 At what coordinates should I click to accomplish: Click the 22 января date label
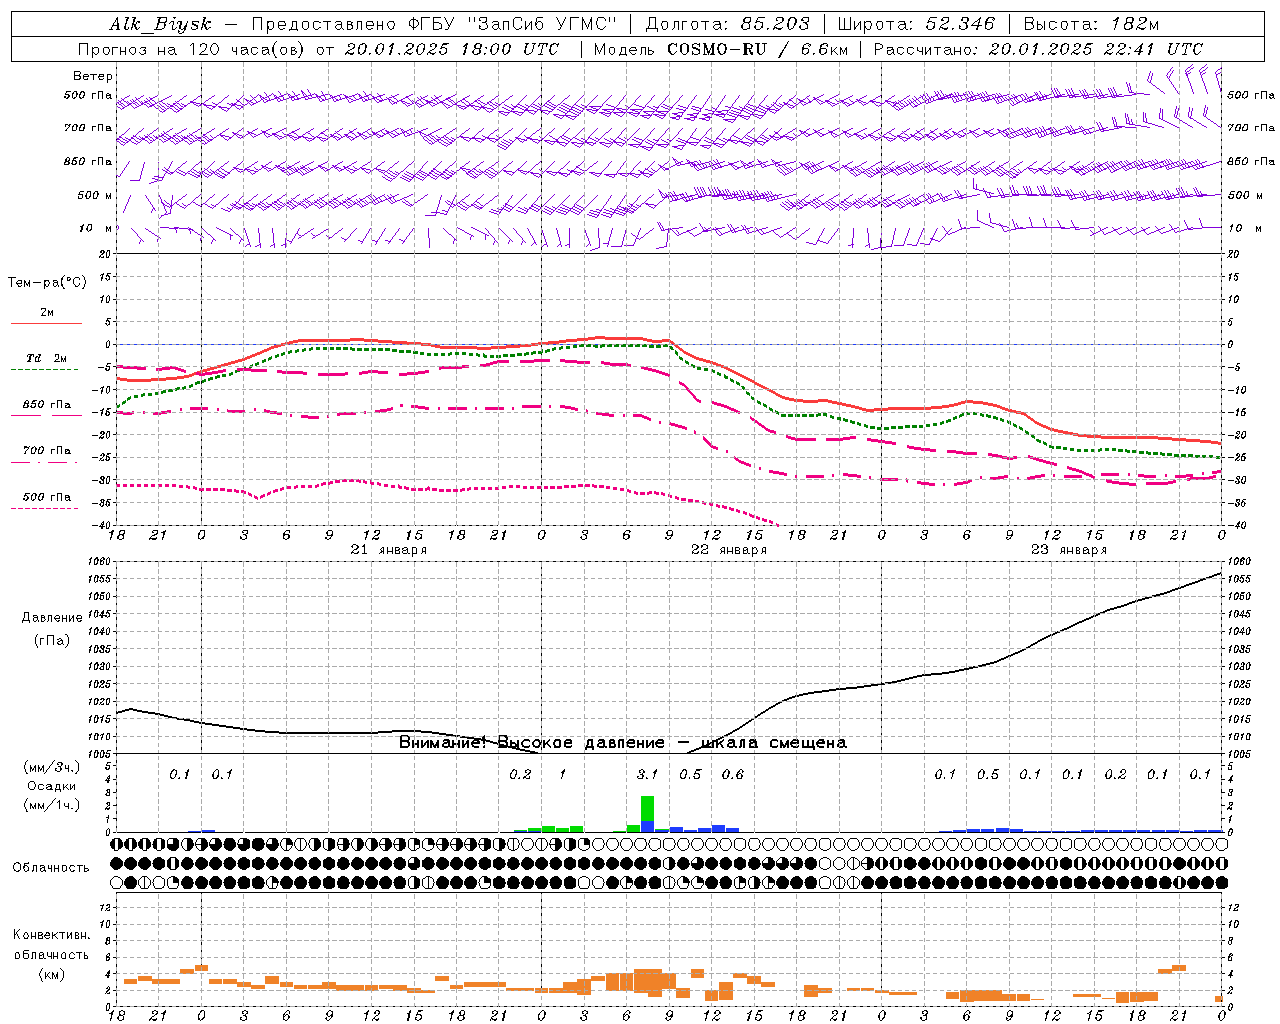[729, 550]
